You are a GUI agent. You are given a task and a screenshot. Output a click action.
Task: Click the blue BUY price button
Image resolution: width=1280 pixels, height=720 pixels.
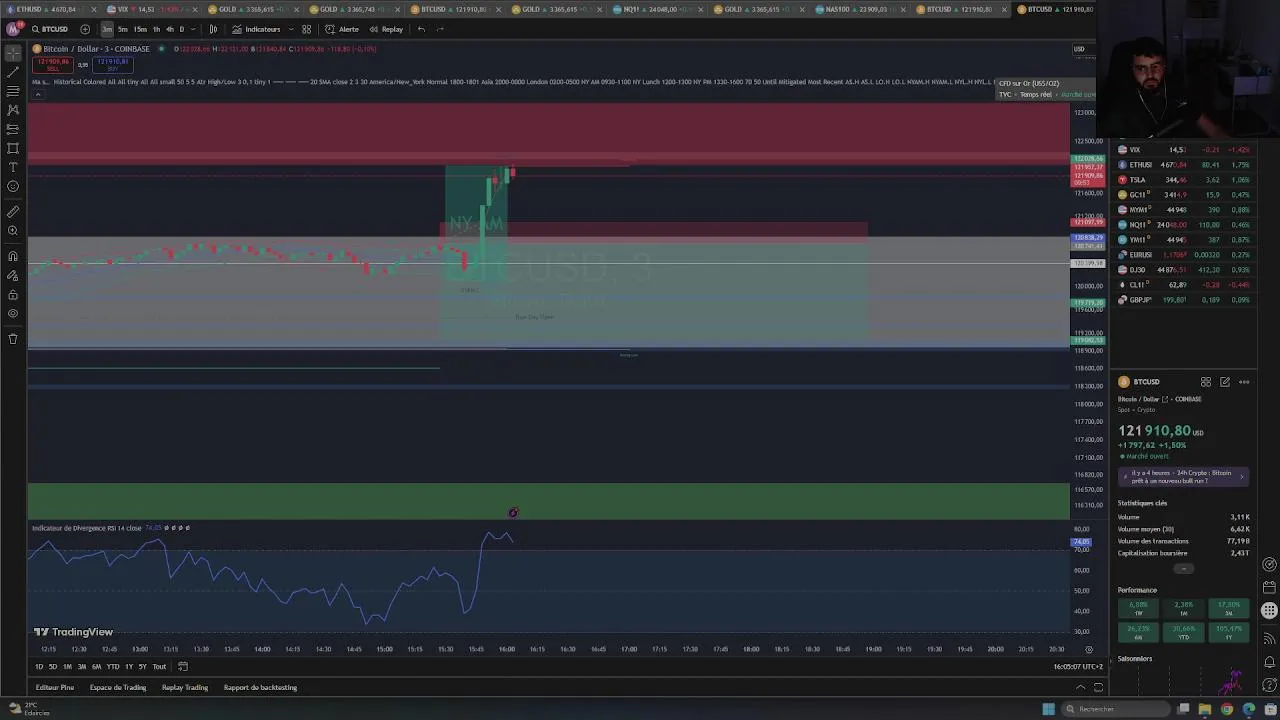[x=113, y=65]
